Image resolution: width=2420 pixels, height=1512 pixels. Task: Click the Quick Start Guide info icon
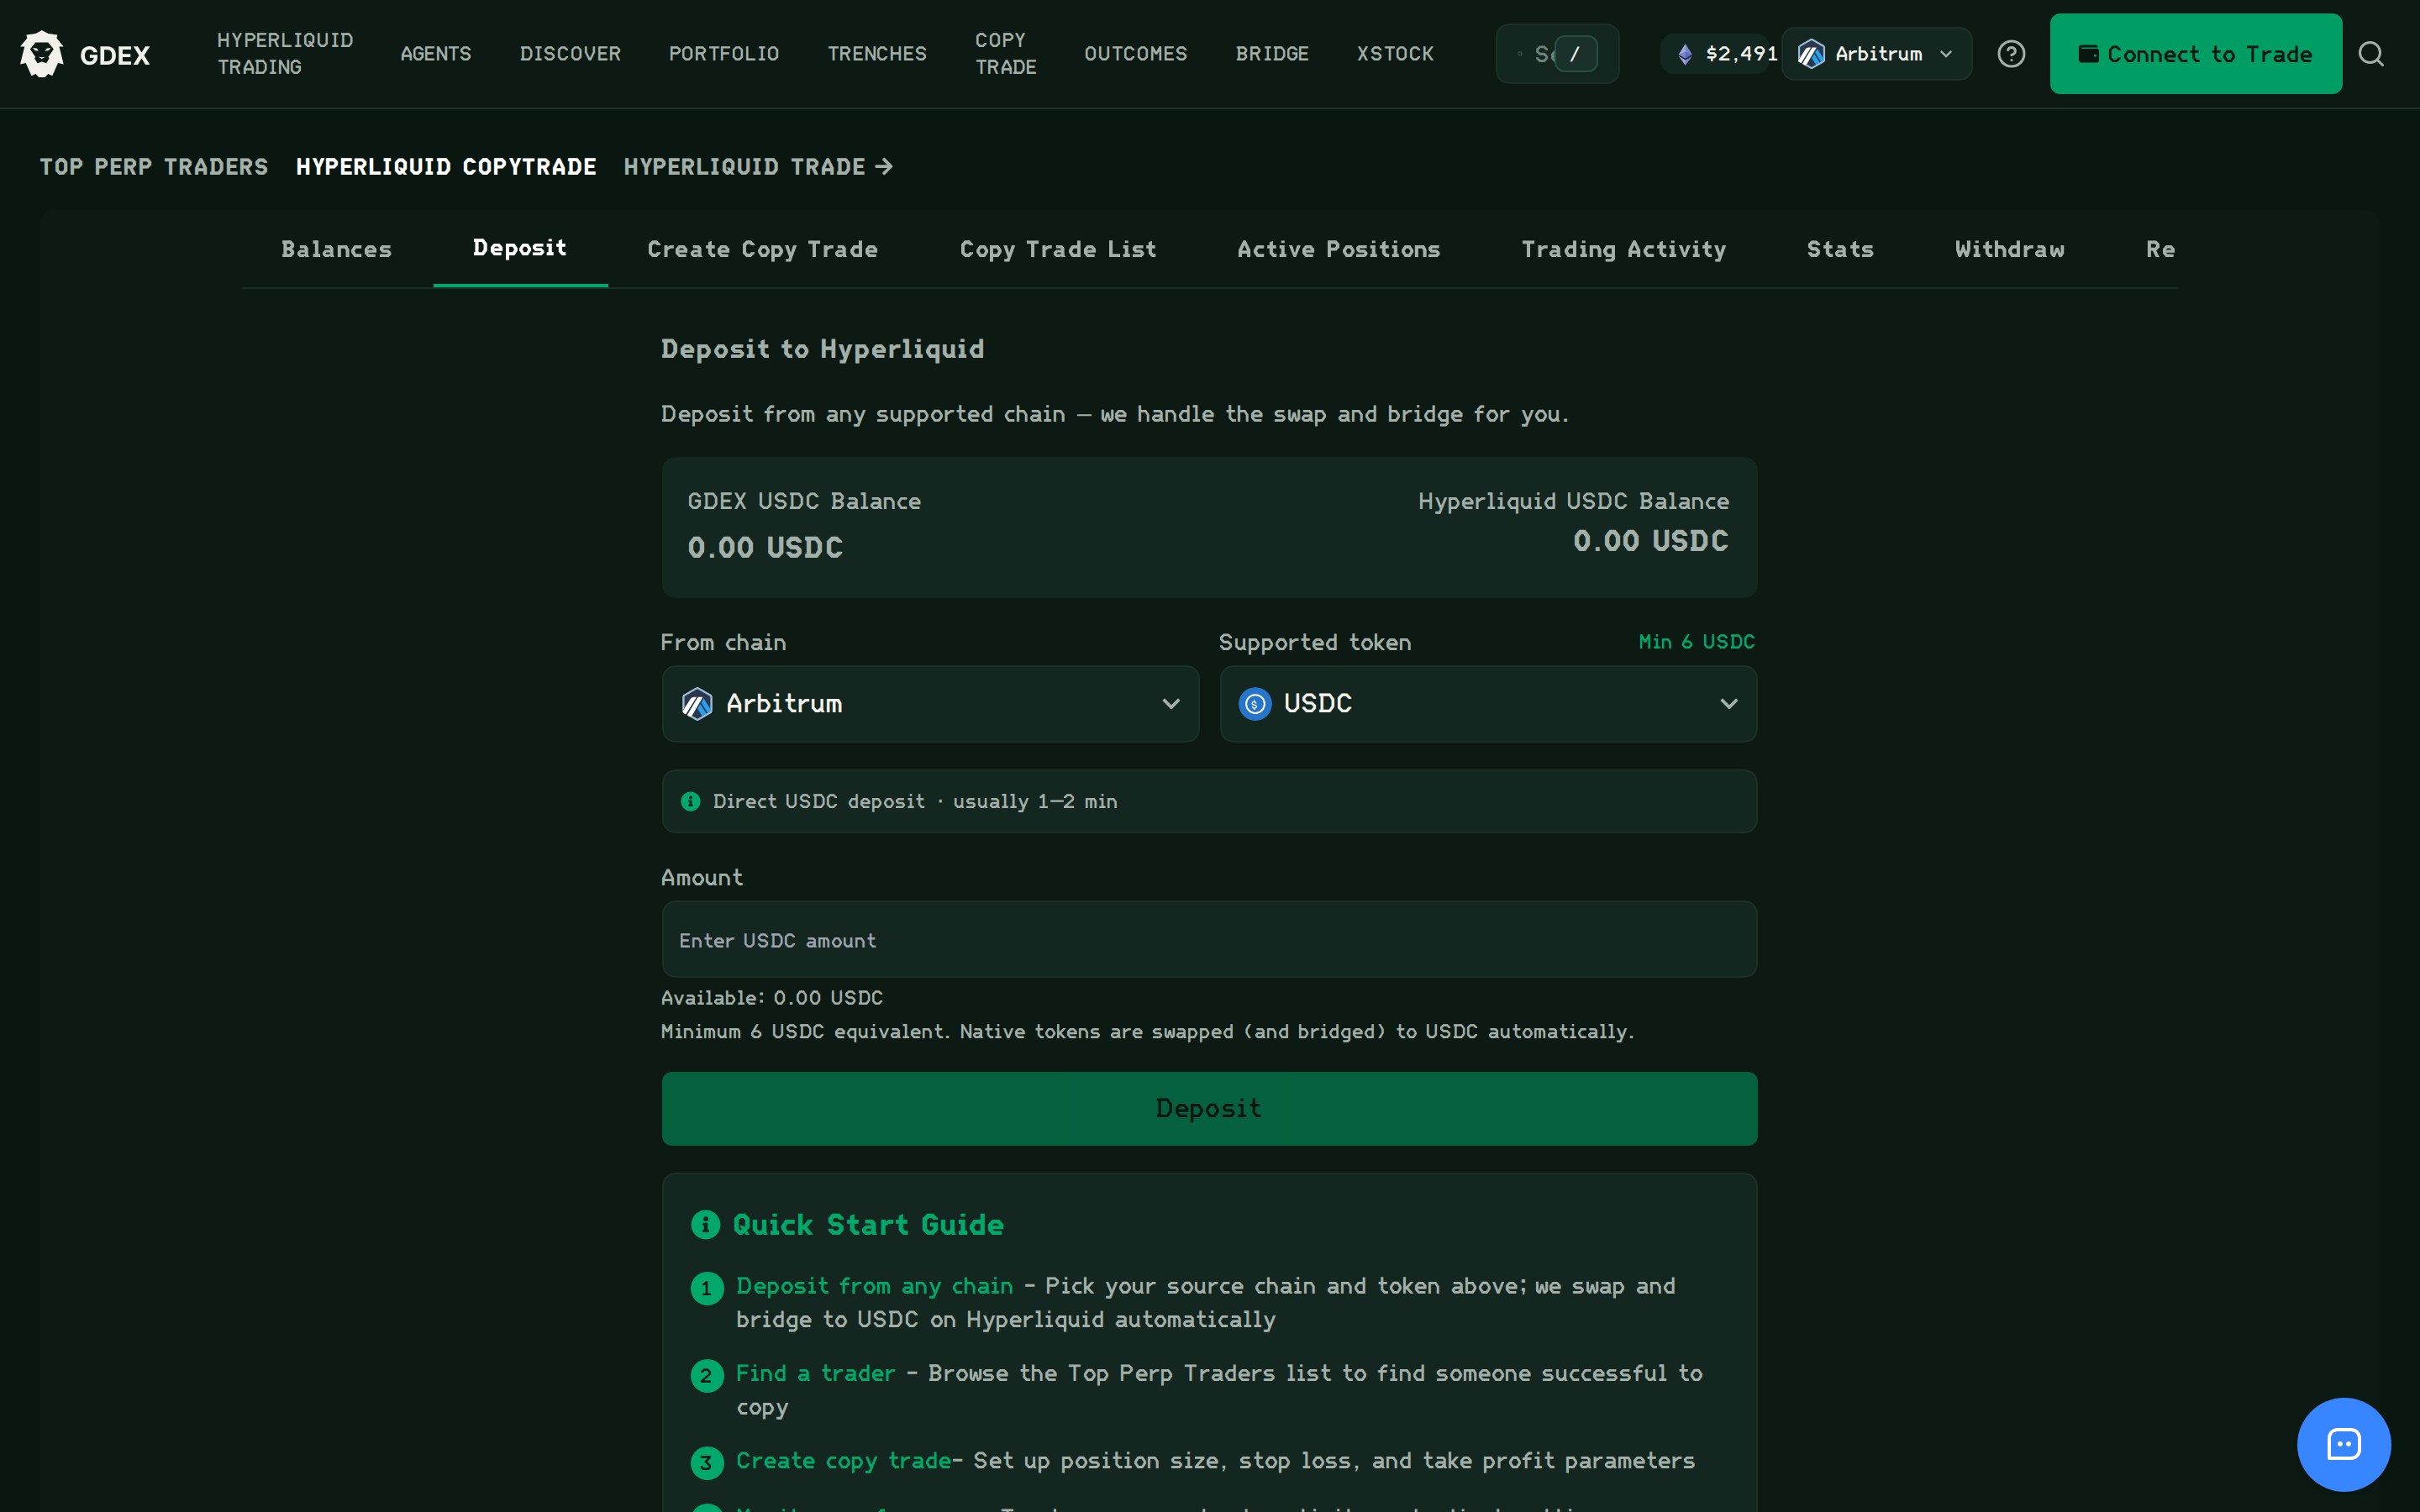(706, 1224)
